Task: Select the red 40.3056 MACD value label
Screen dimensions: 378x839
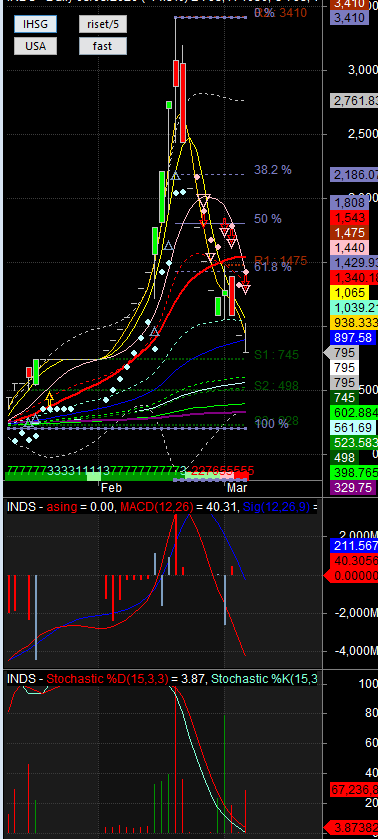Action: click(354, 561)
